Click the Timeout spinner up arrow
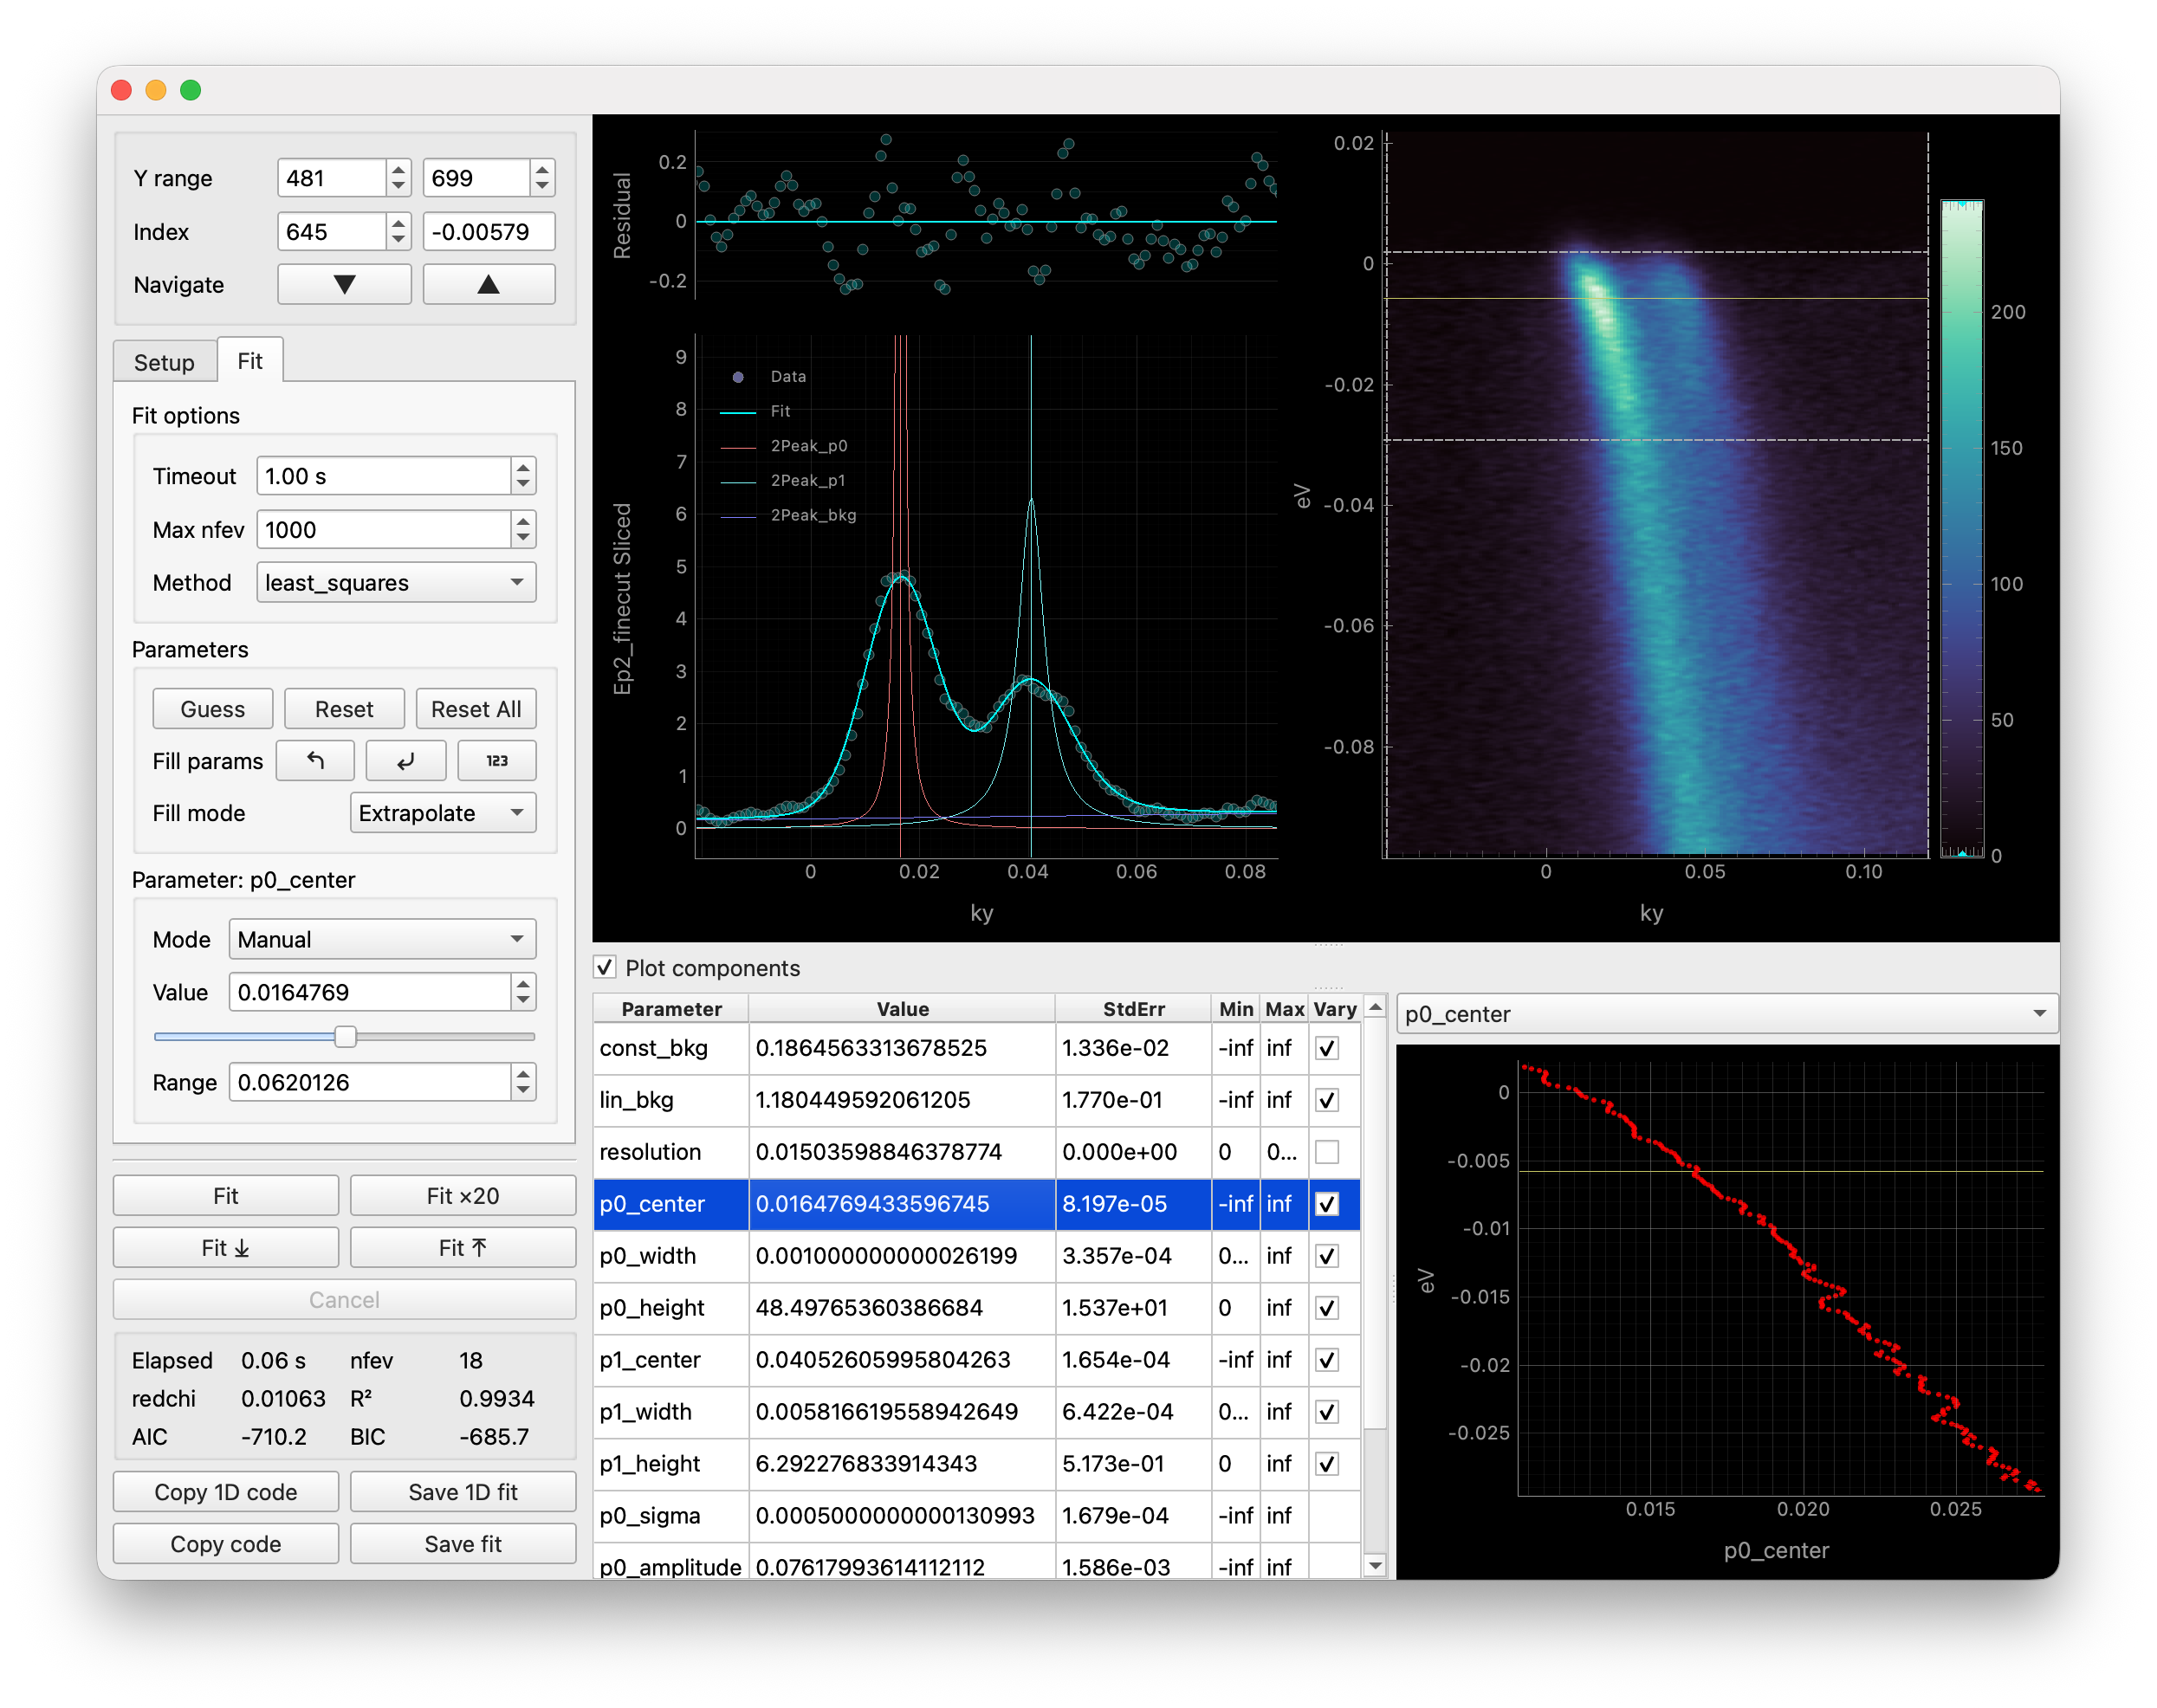This screenshot has height=1708, width=2157. click(x=523, y=467)
